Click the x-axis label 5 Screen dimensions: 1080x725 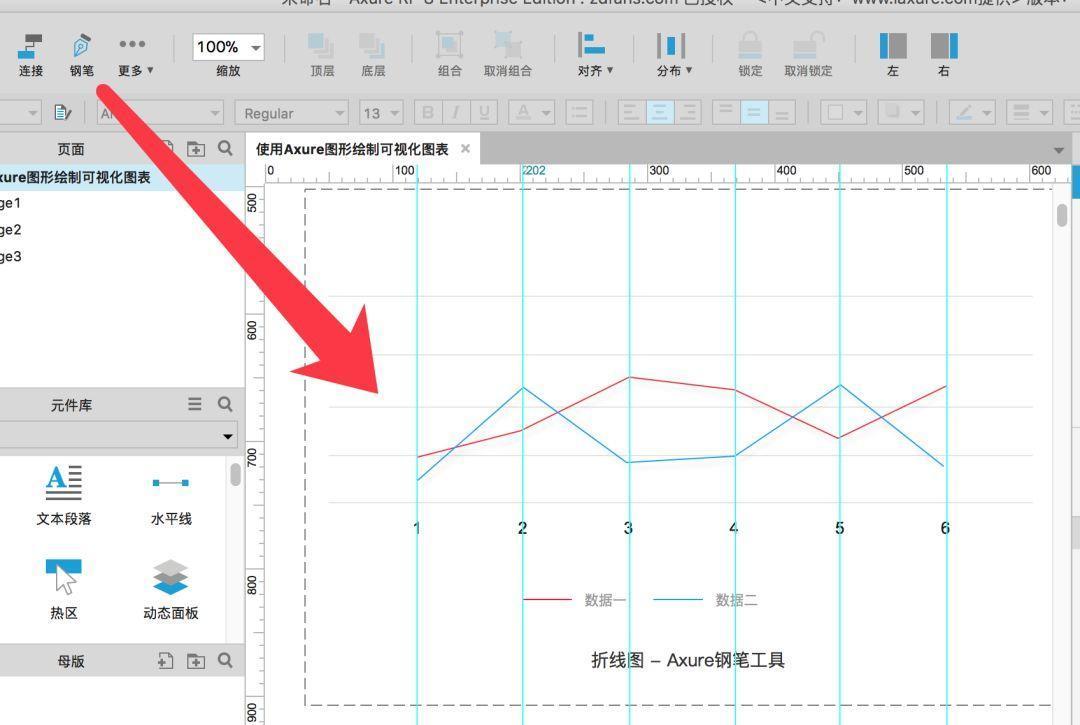point(839,528)
